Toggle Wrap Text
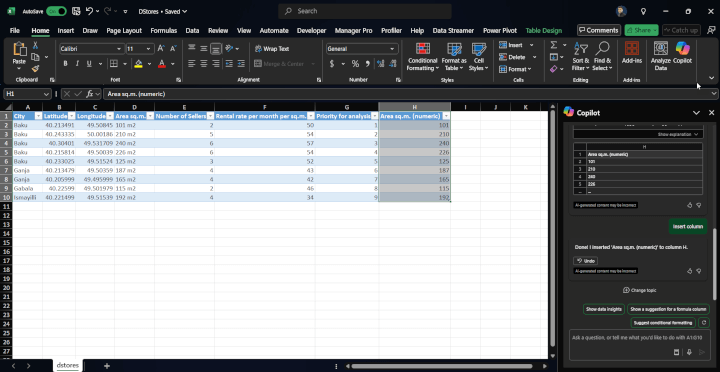The image size is (720, 372). (x=272, y=49)
